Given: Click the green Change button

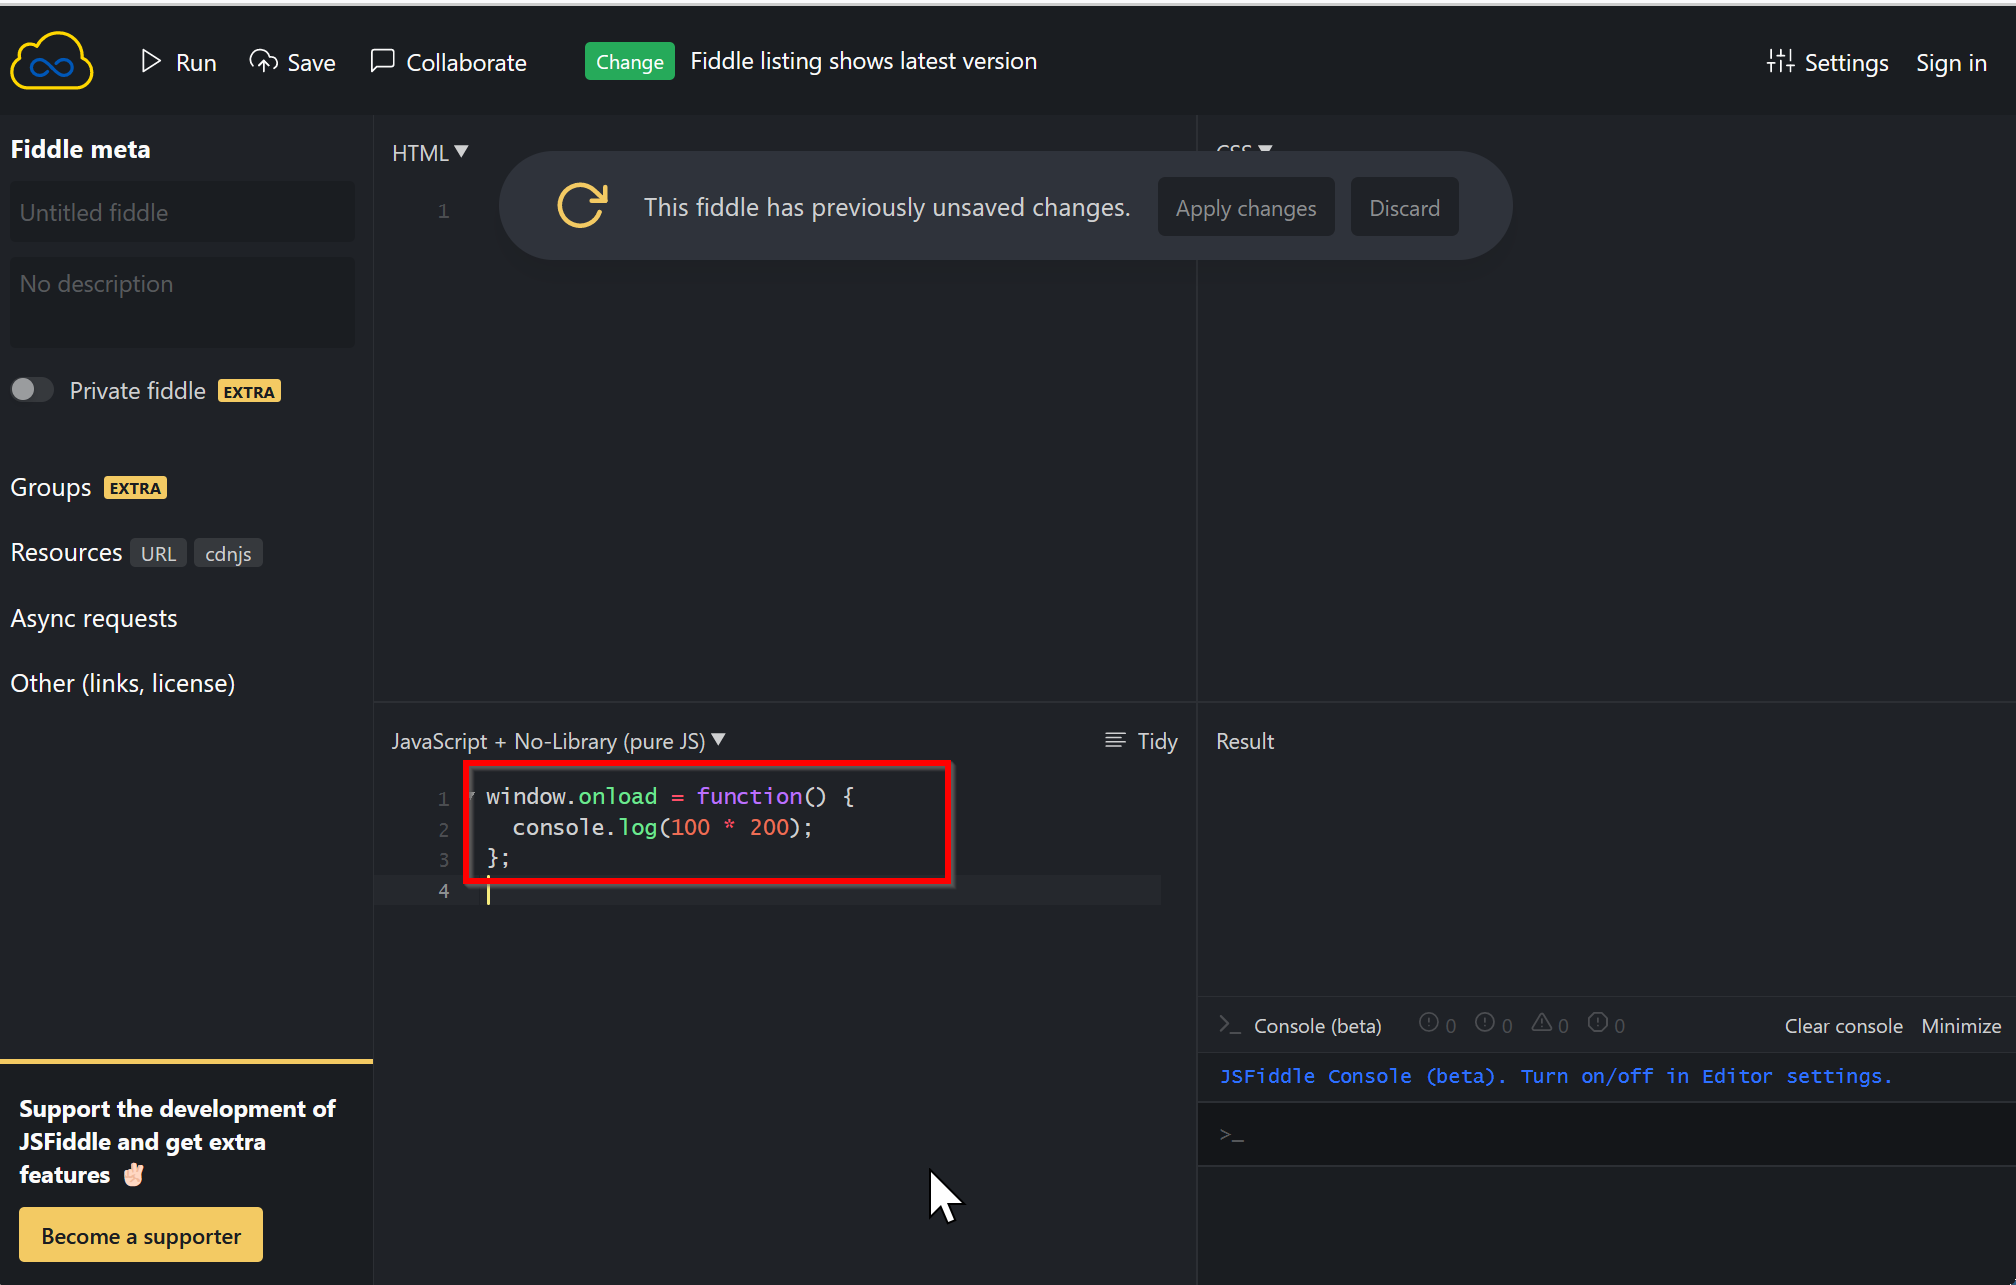Looking at the screenshot, I should click(629, 61).
